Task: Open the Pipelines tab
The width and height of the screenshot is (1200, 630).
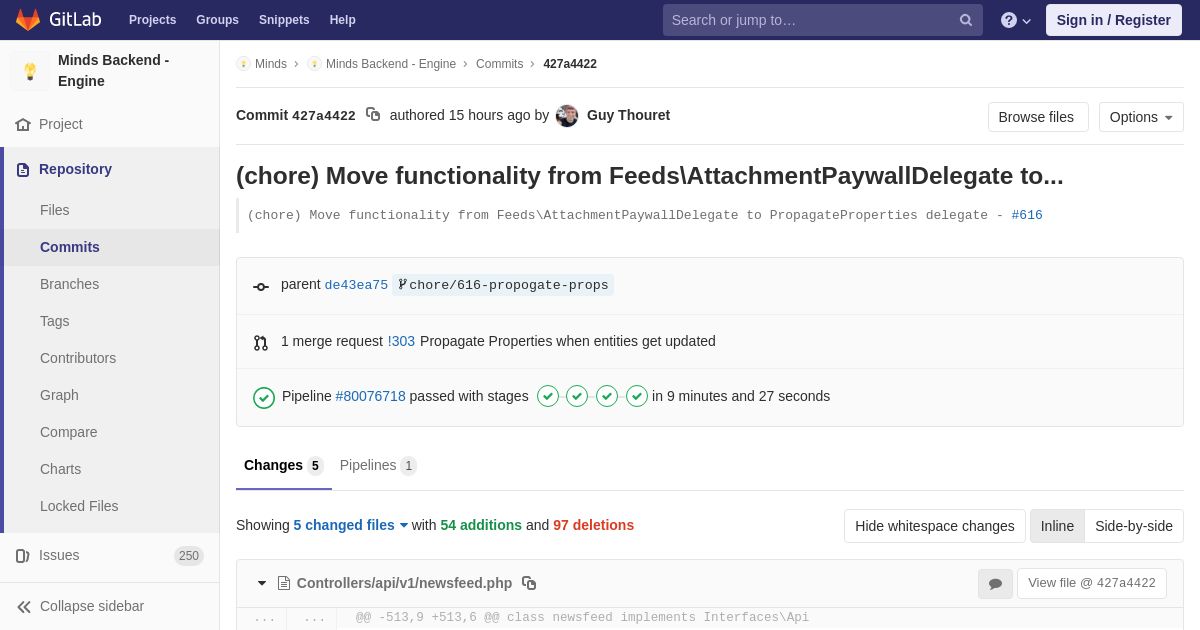Action: coord(378,466)
